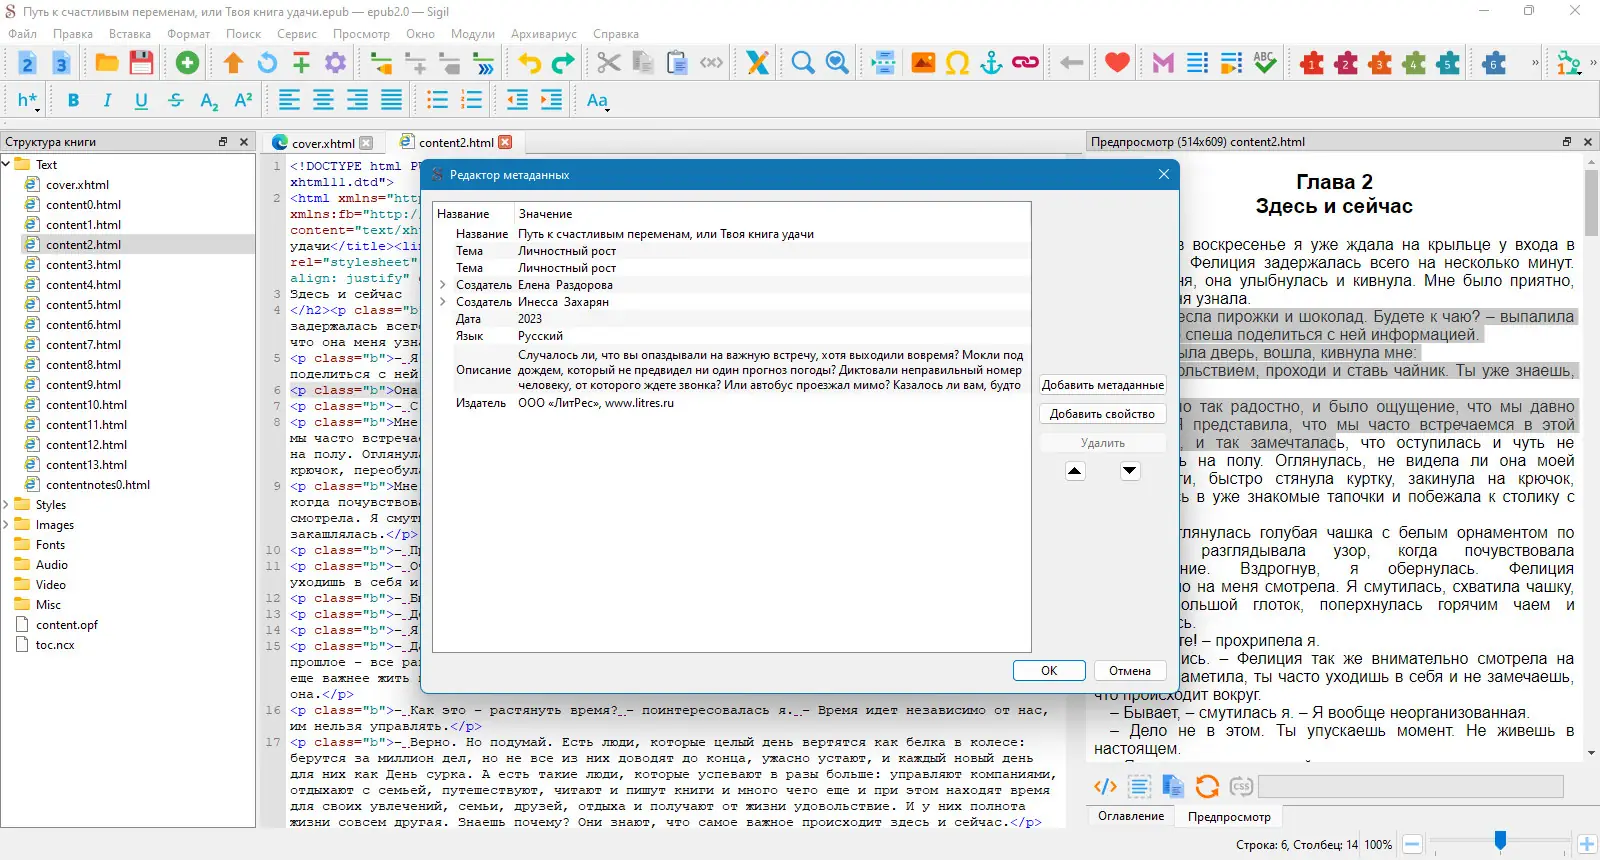
Task: Insert an image with the orange picture icon
Action: tap(923, 63)
